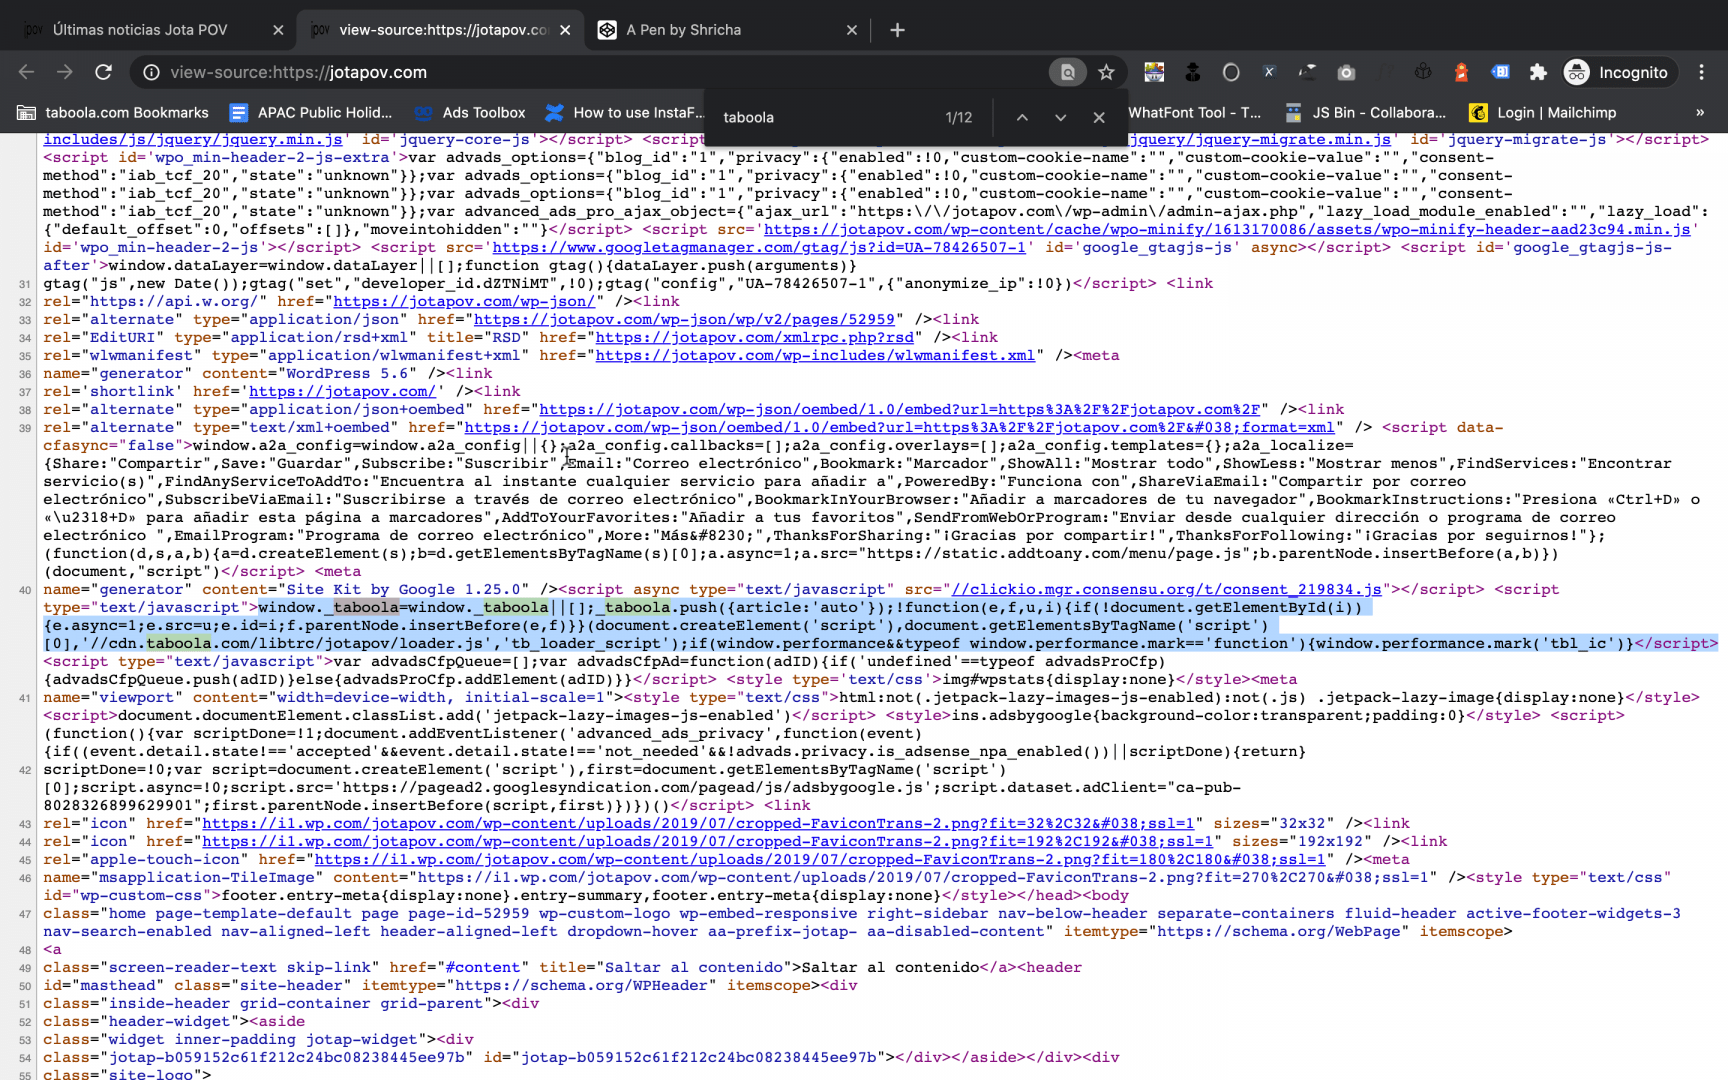Click 'Site Kit by Google 1.25.0' text

[403, 589]
